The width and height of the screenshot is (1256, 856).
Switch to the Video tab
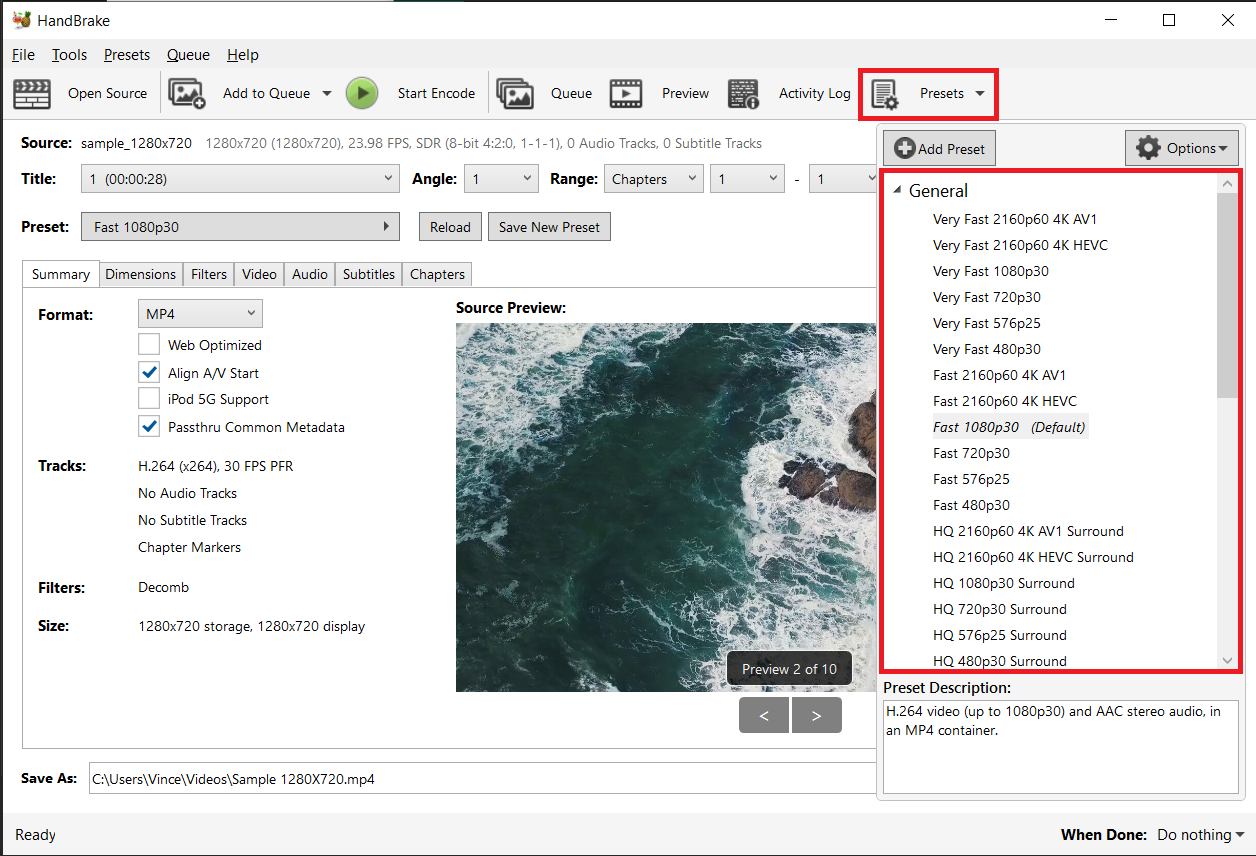click(x=258, y=273)
